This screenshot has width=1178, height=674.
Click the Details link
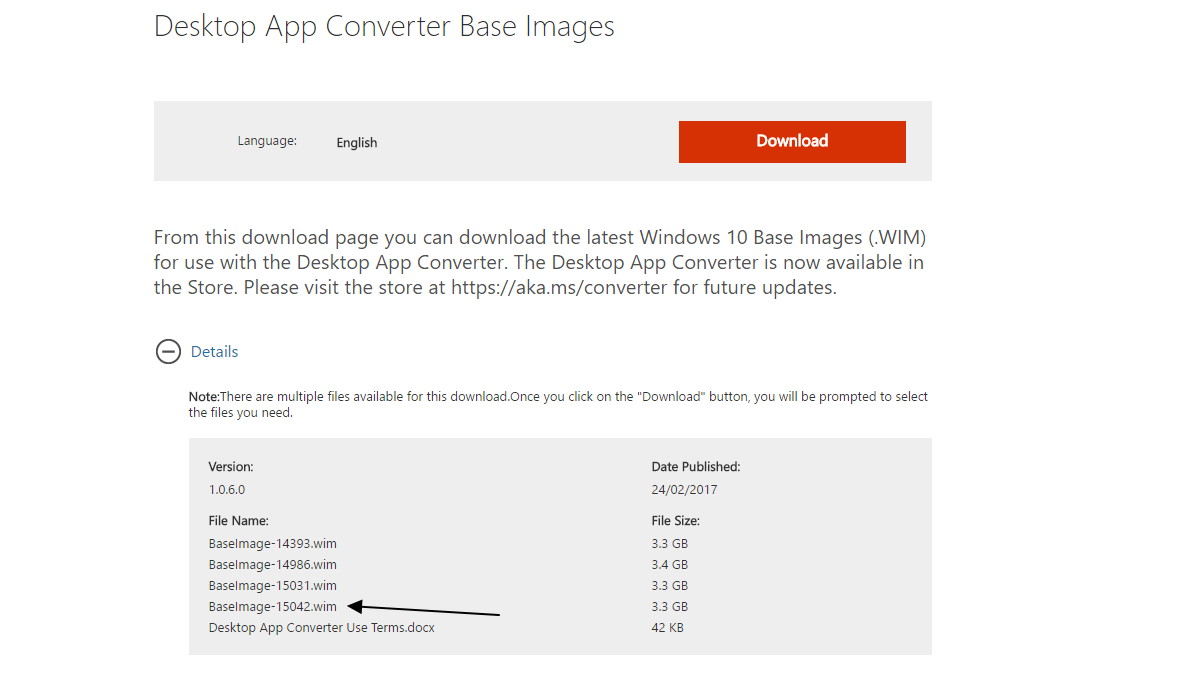[x=214, y=352]
